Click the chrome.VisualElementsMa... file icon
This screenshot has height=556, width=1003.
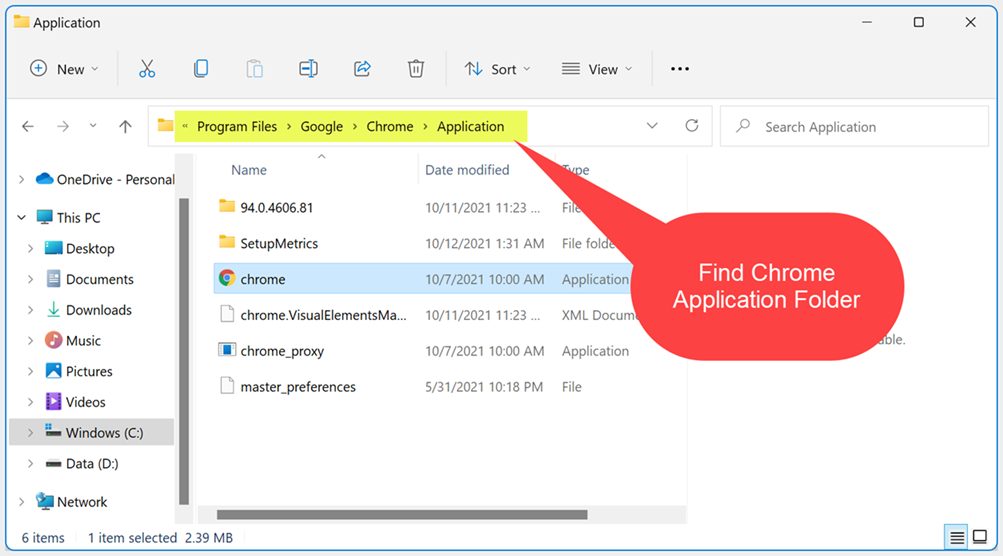click(x=226, y=314)
